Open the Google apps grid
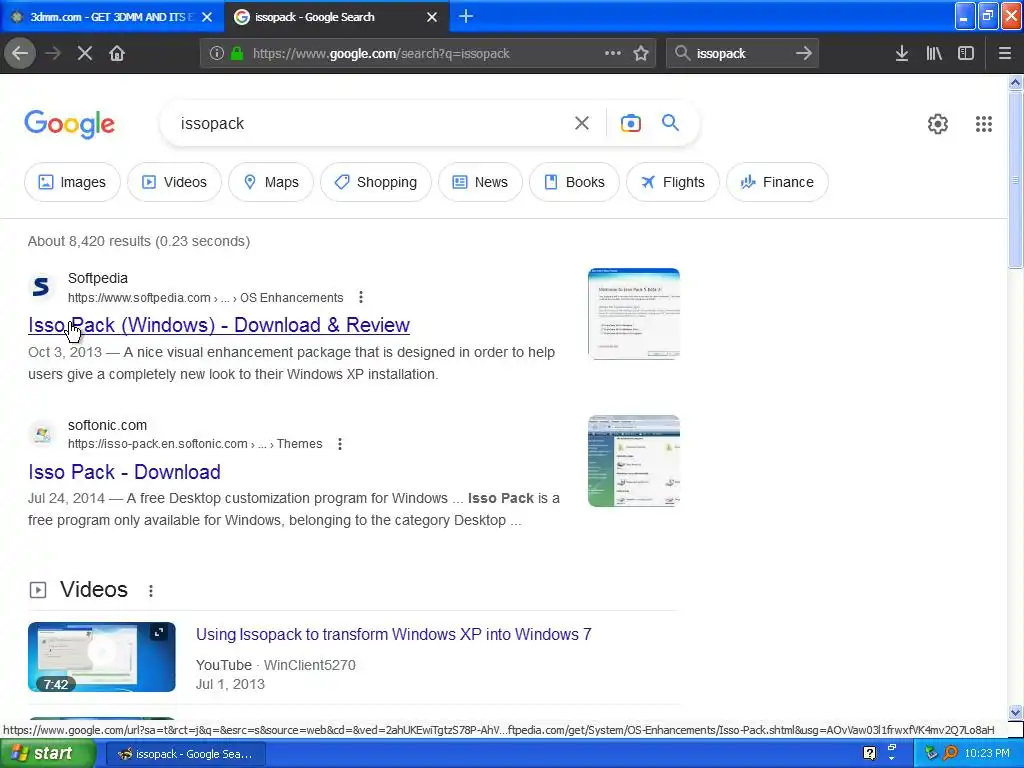The height and width of the screenshot is (768, 1024). pos(984,124)
